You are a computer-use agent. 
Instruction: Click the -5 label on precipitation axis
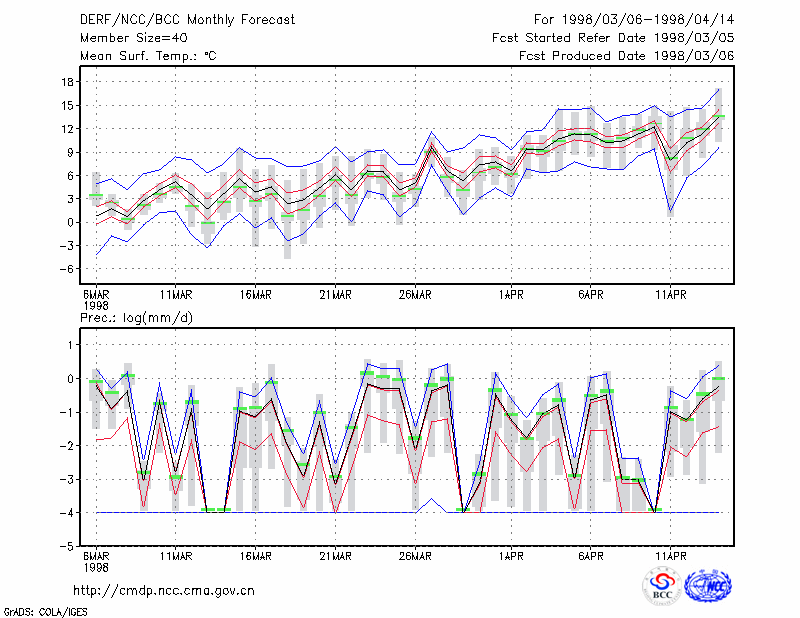tap(66, 547)
